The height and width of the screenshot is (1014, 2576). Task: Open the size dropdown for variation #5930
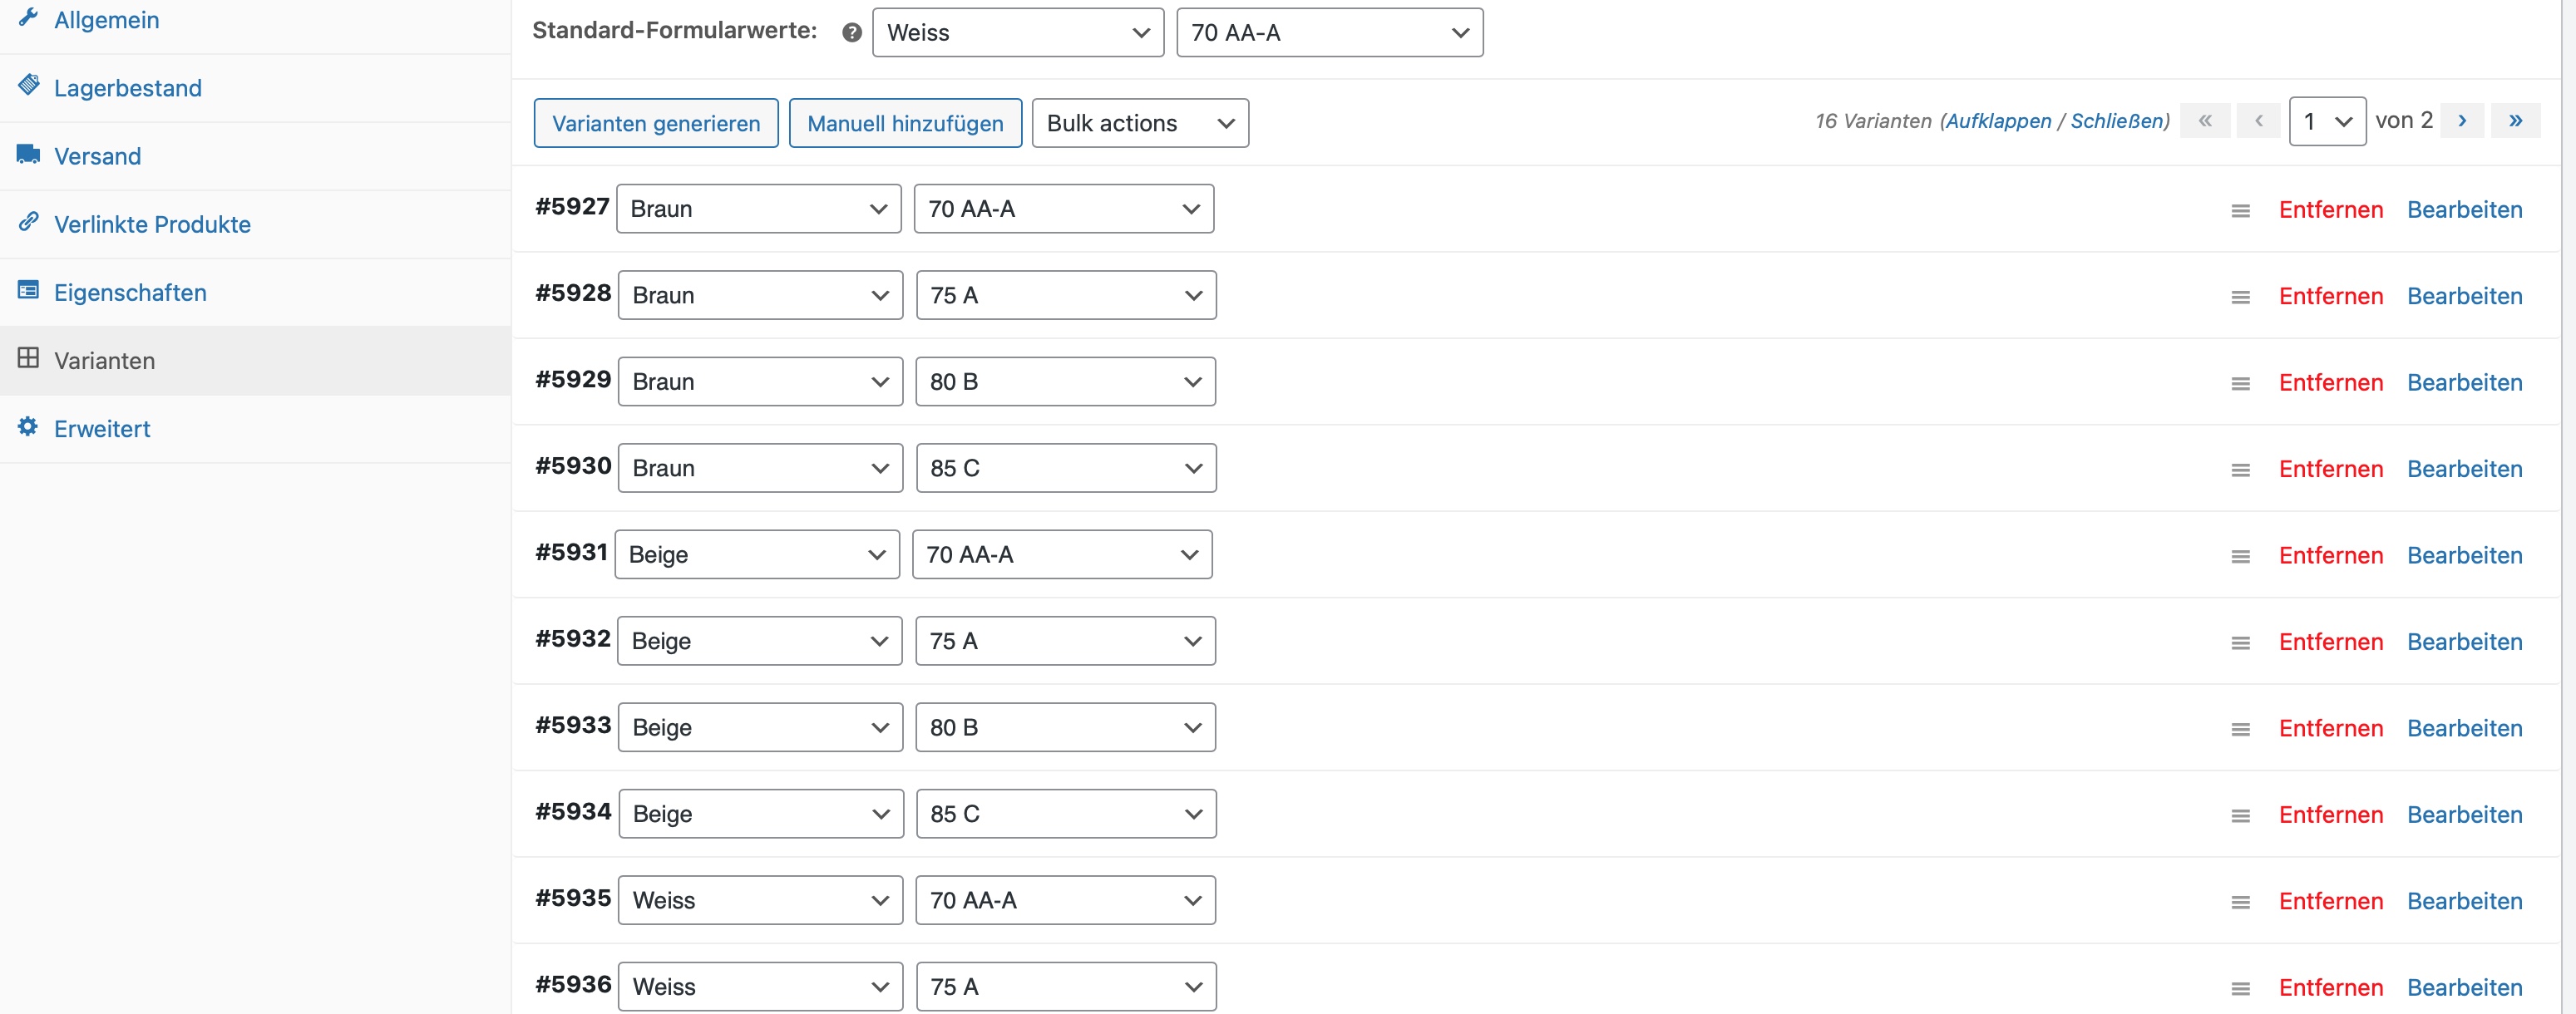click(1066, 468)
